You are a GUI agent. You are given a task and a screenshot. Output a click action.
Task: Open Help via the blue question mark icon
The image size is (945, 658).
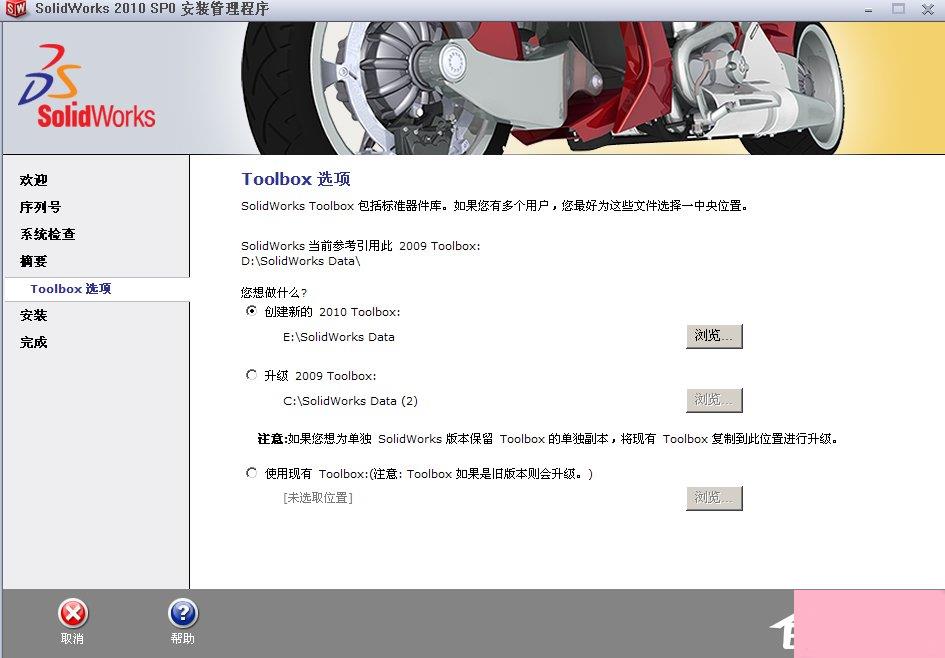point(183,614)
